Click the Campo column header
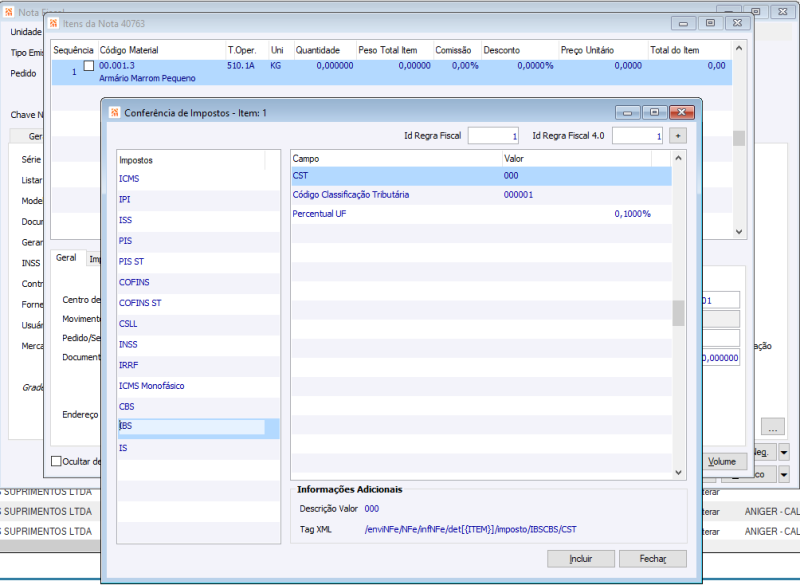This screenshot has height=585, width=800. click(x=396, y=159)
